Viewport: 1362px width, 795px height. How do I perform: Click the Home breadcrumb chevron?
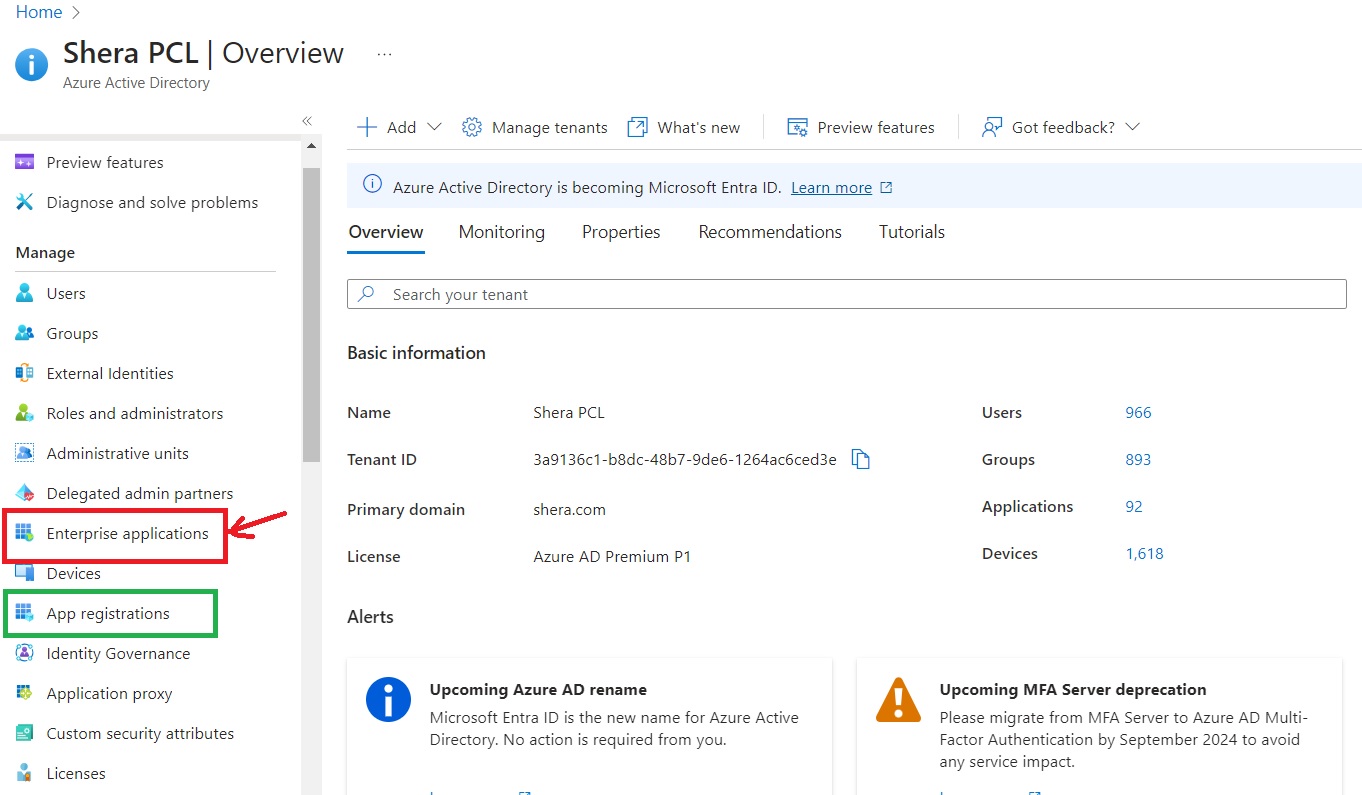77,13
